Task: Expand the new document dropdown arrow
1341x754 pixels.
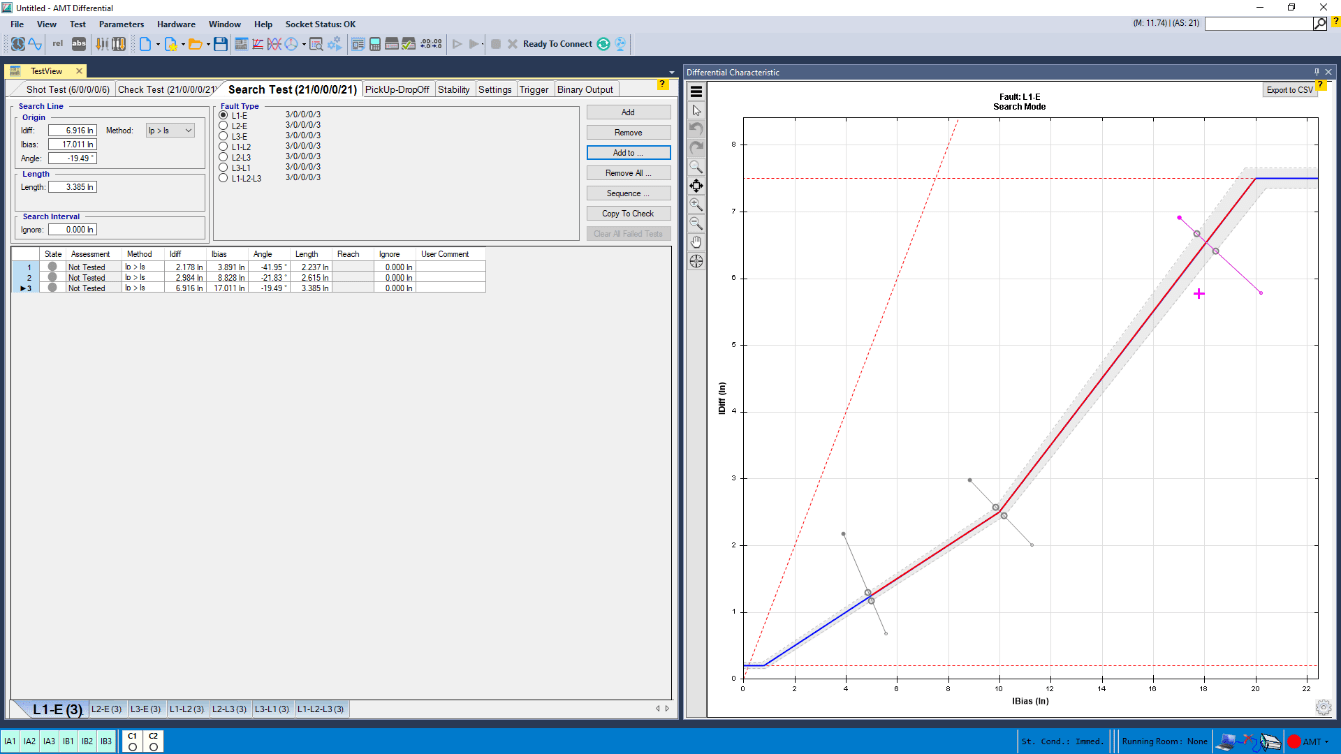Action: click(x=157, y=44)
